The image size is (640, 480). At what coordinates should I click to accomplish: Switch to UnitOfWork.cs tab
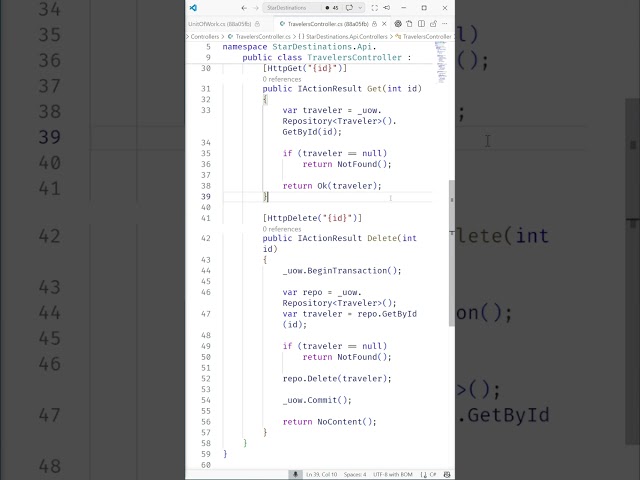coord(220,24)
